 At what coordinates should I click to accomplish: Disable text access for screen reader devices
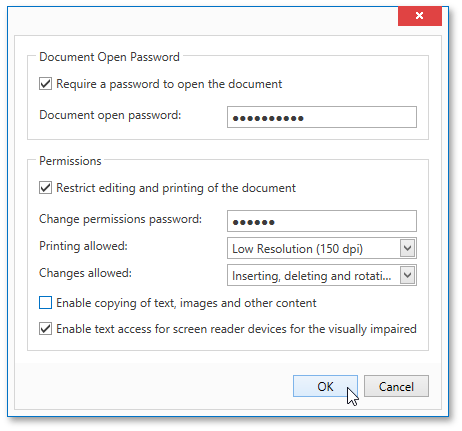click(45, 329)
